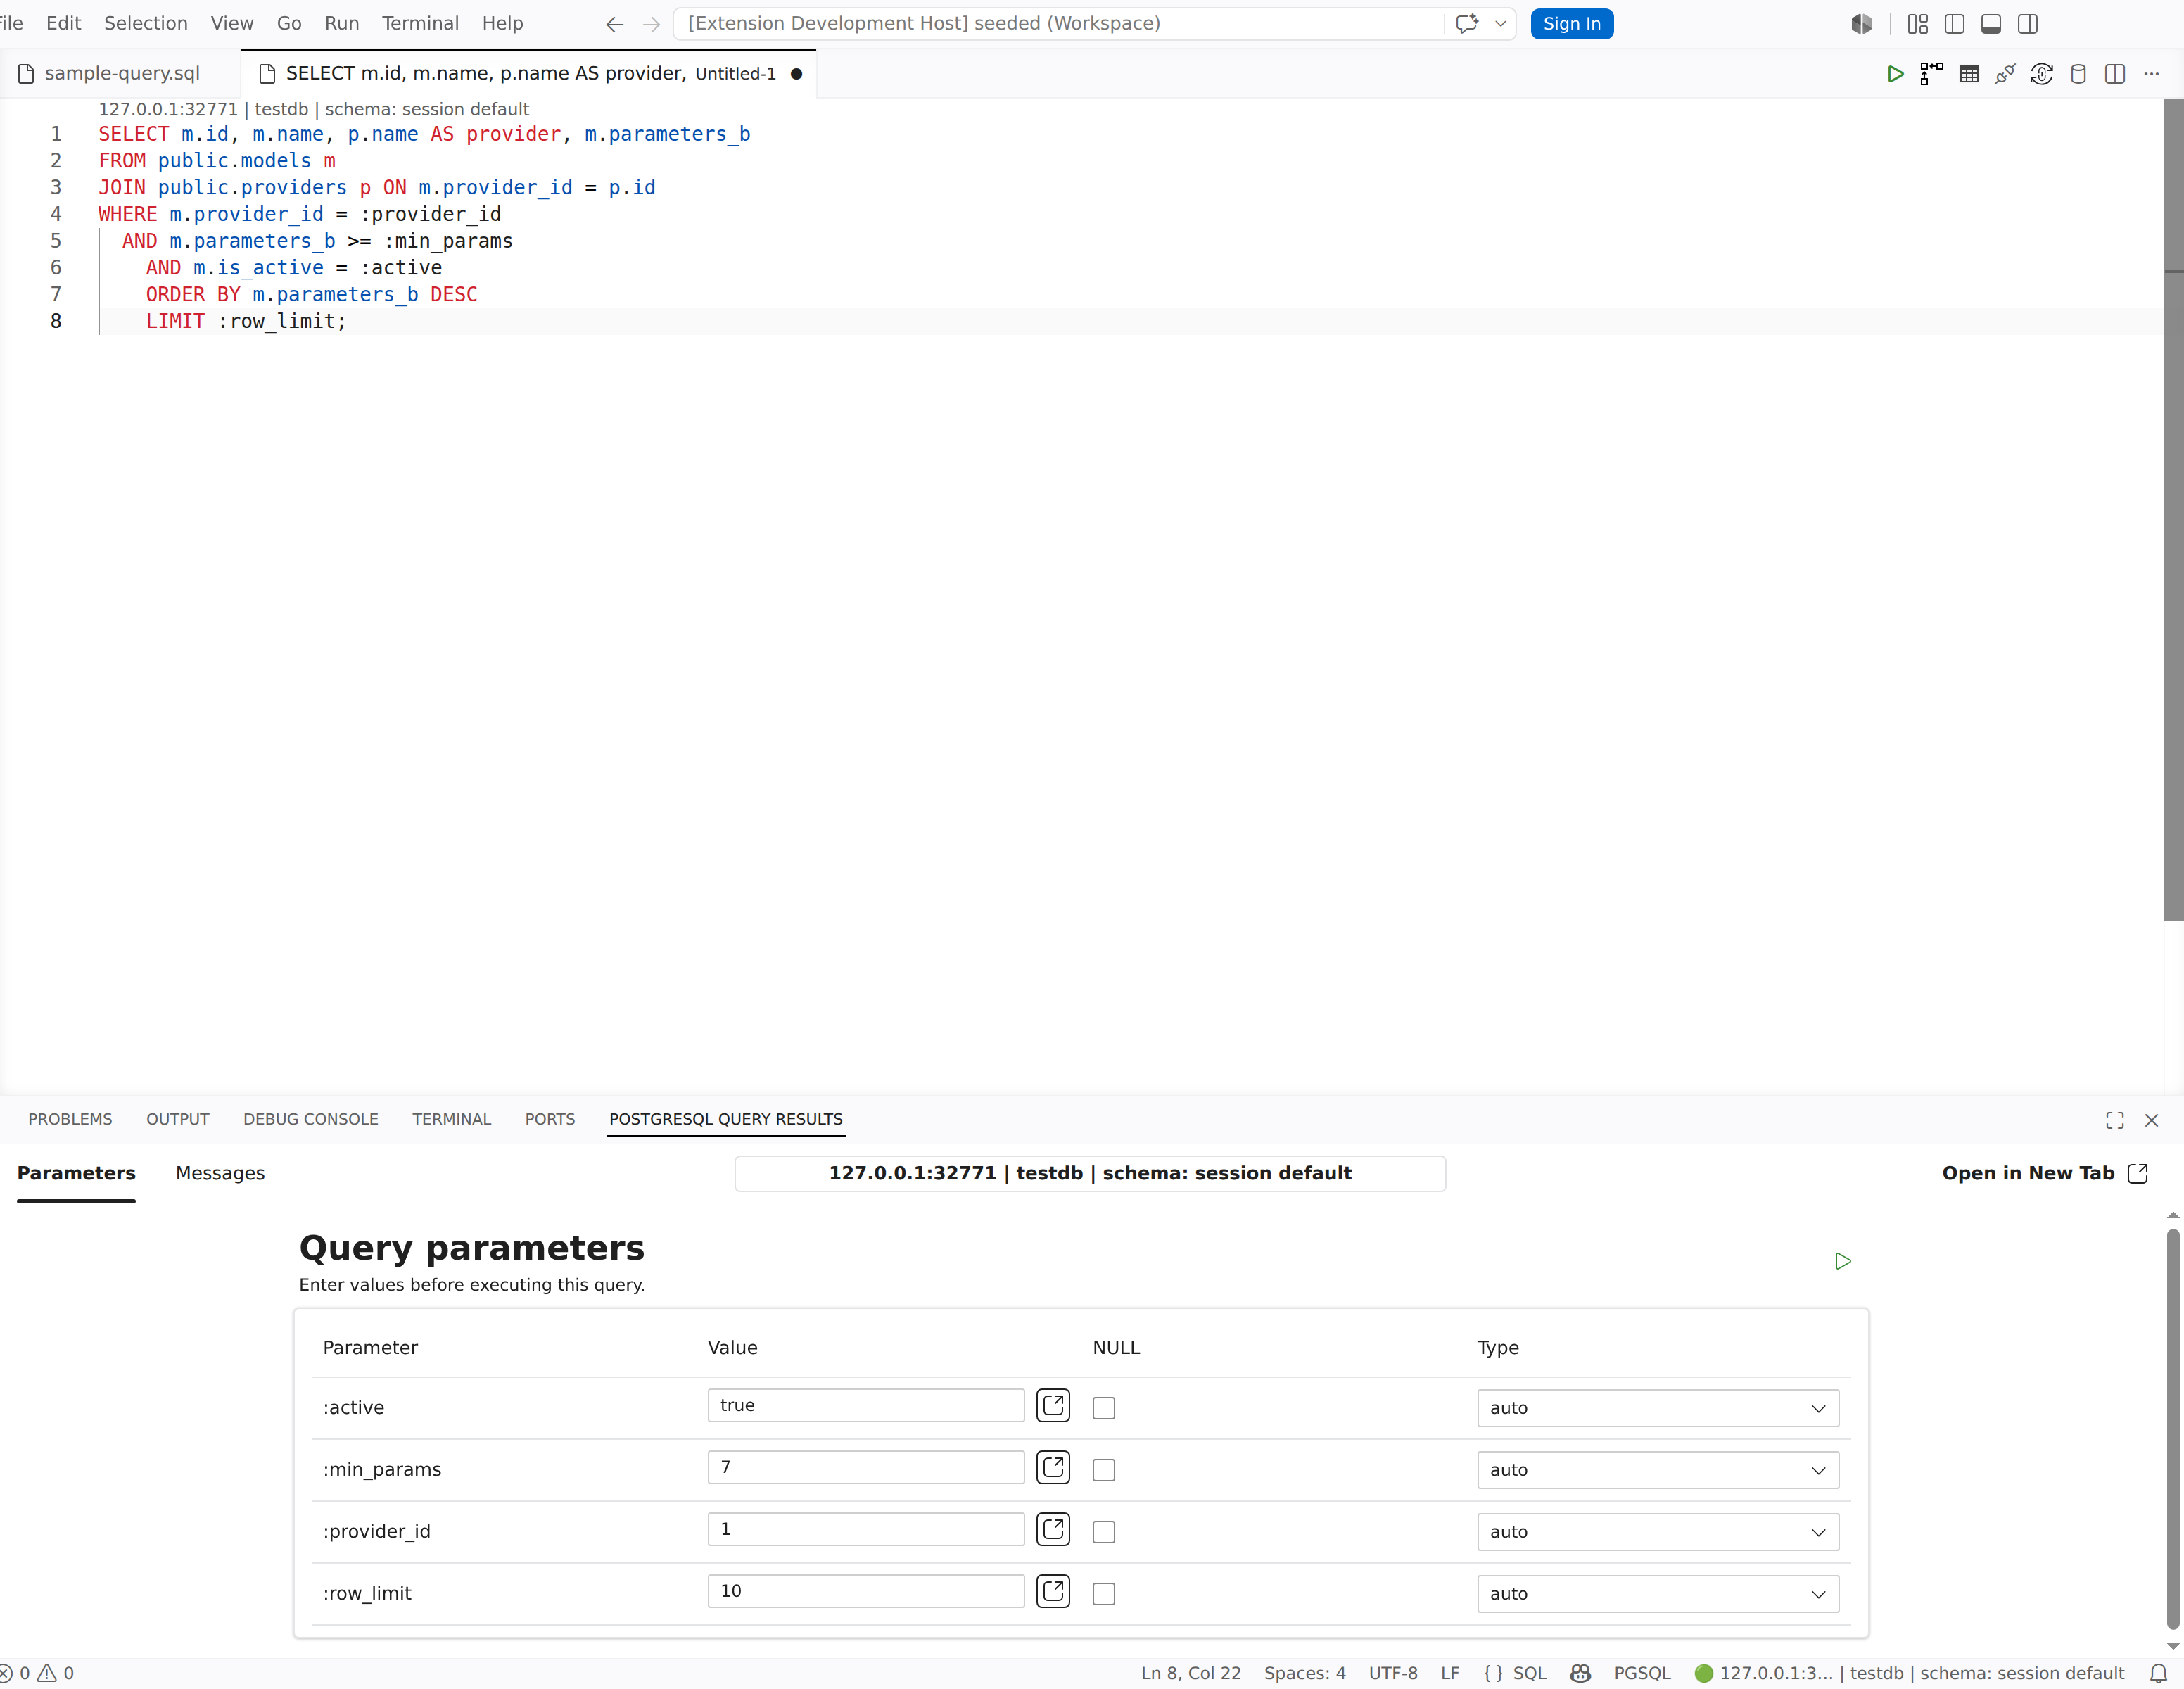
Task: Check NULL for :min_params parameter
Action: 1104,1470
